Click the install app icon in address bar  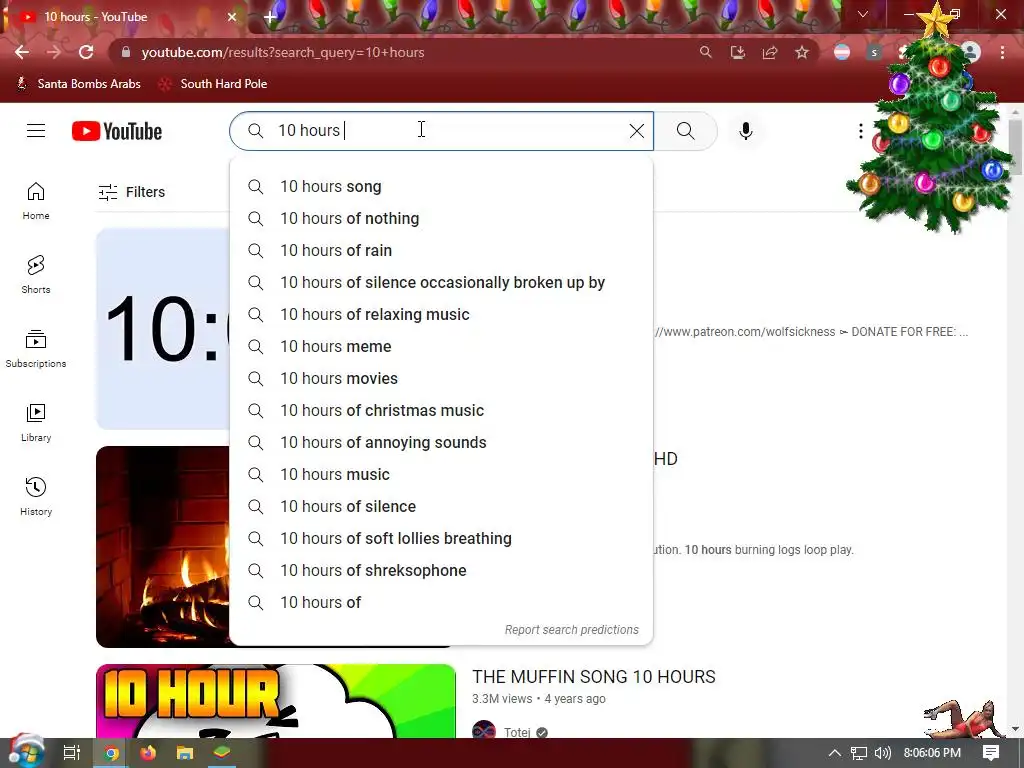pyautogui.click(x=738, y=52)
